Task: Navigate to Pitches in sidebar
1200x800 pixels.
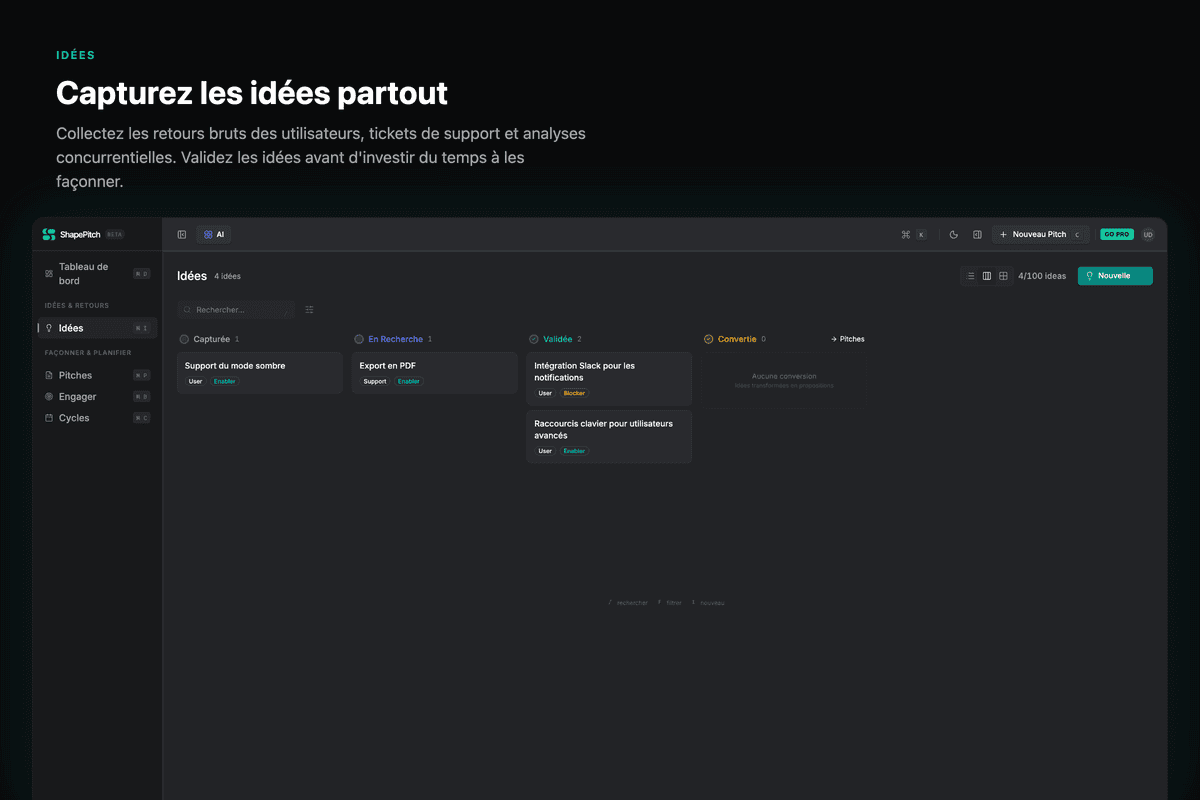Action: [75, 376]
